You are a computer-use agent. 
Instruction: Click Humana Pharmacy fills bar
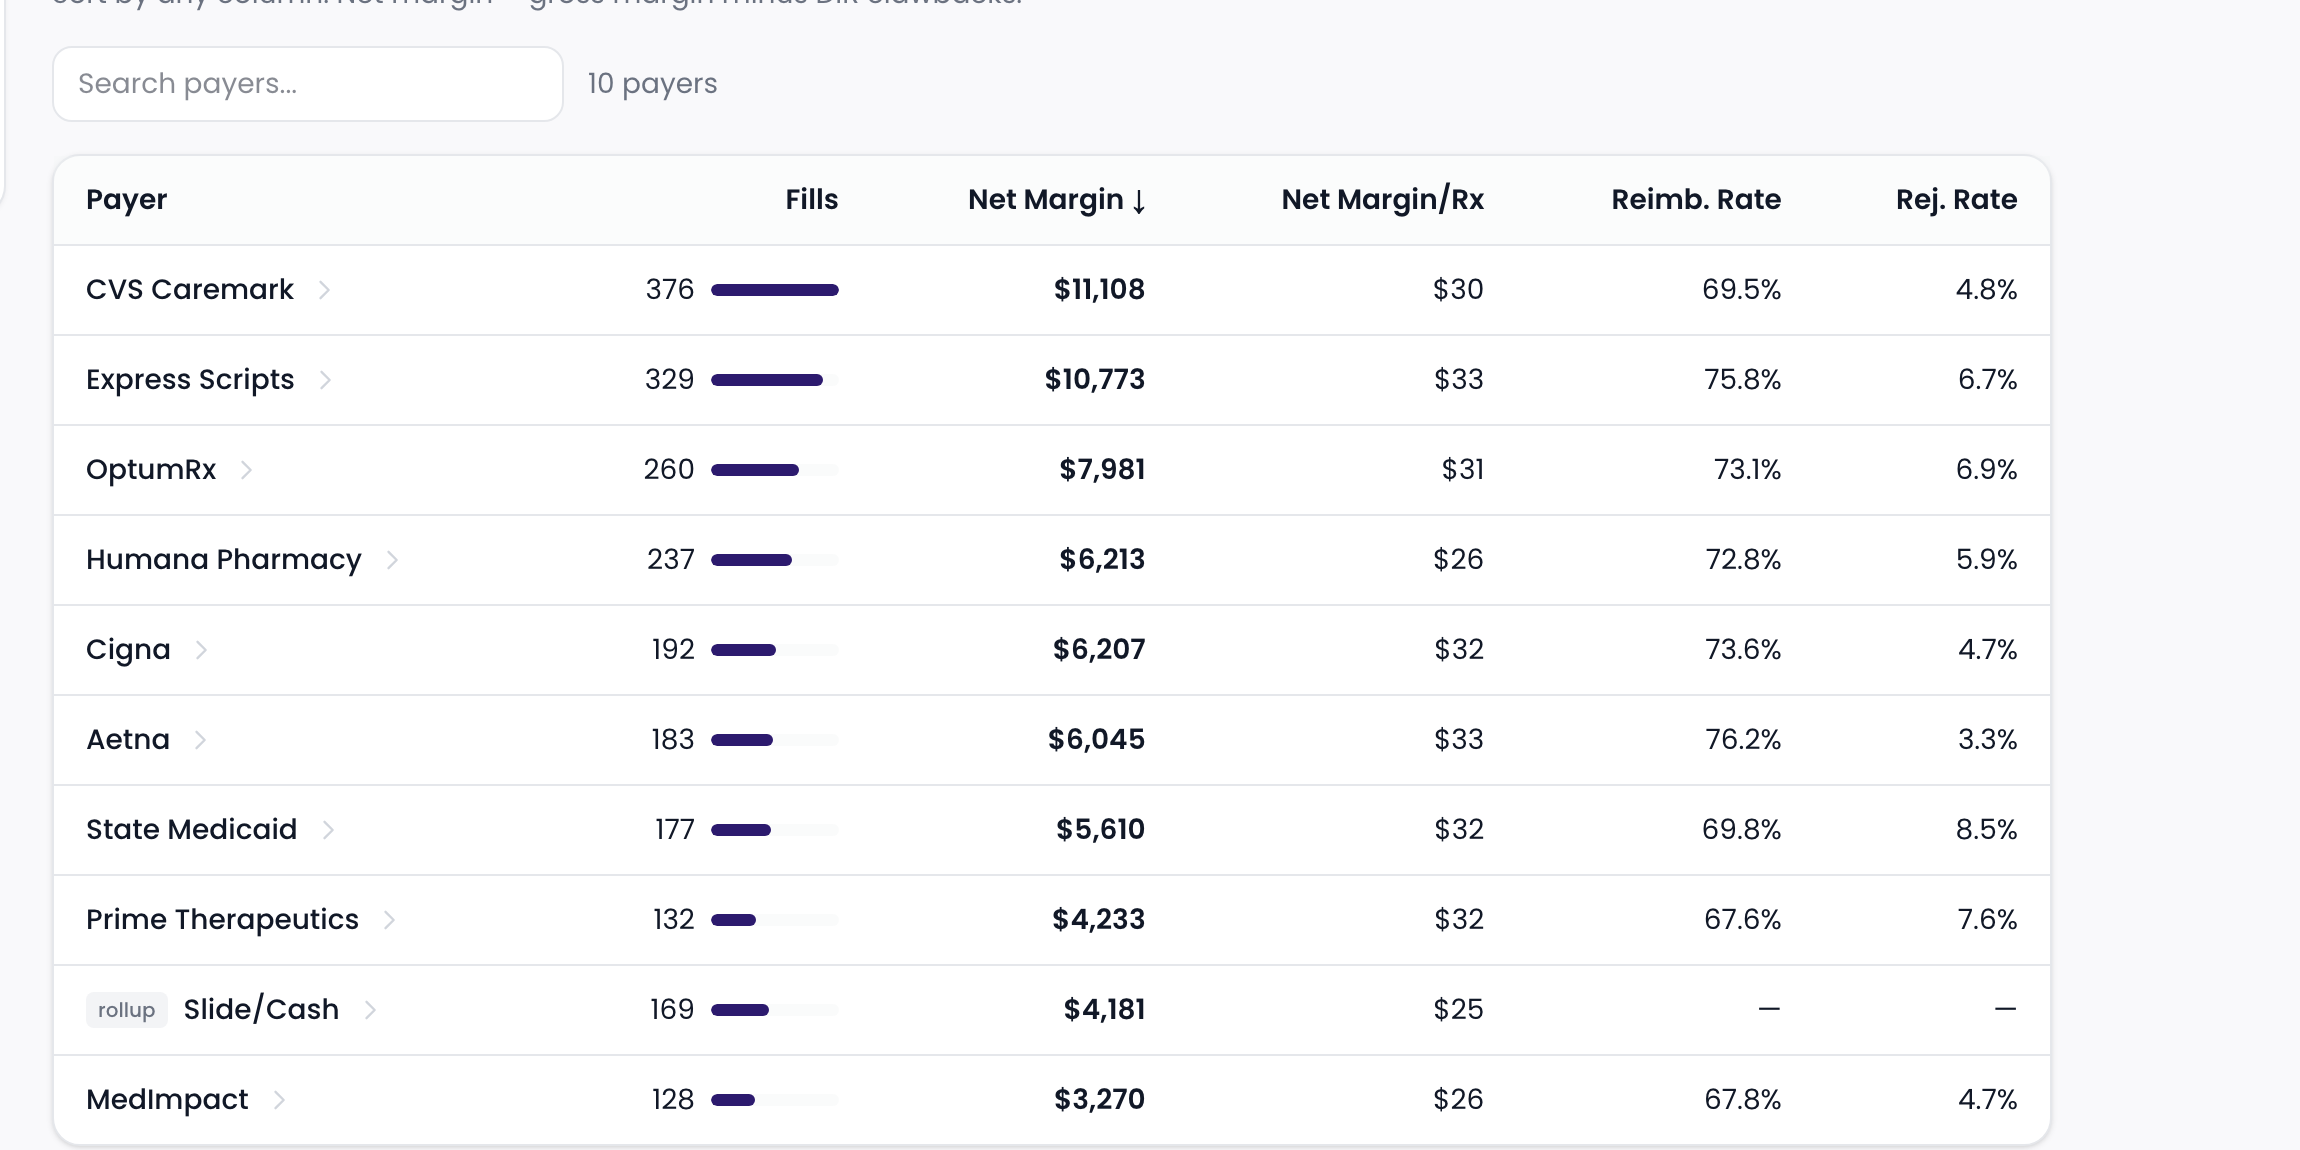(775, 560)
